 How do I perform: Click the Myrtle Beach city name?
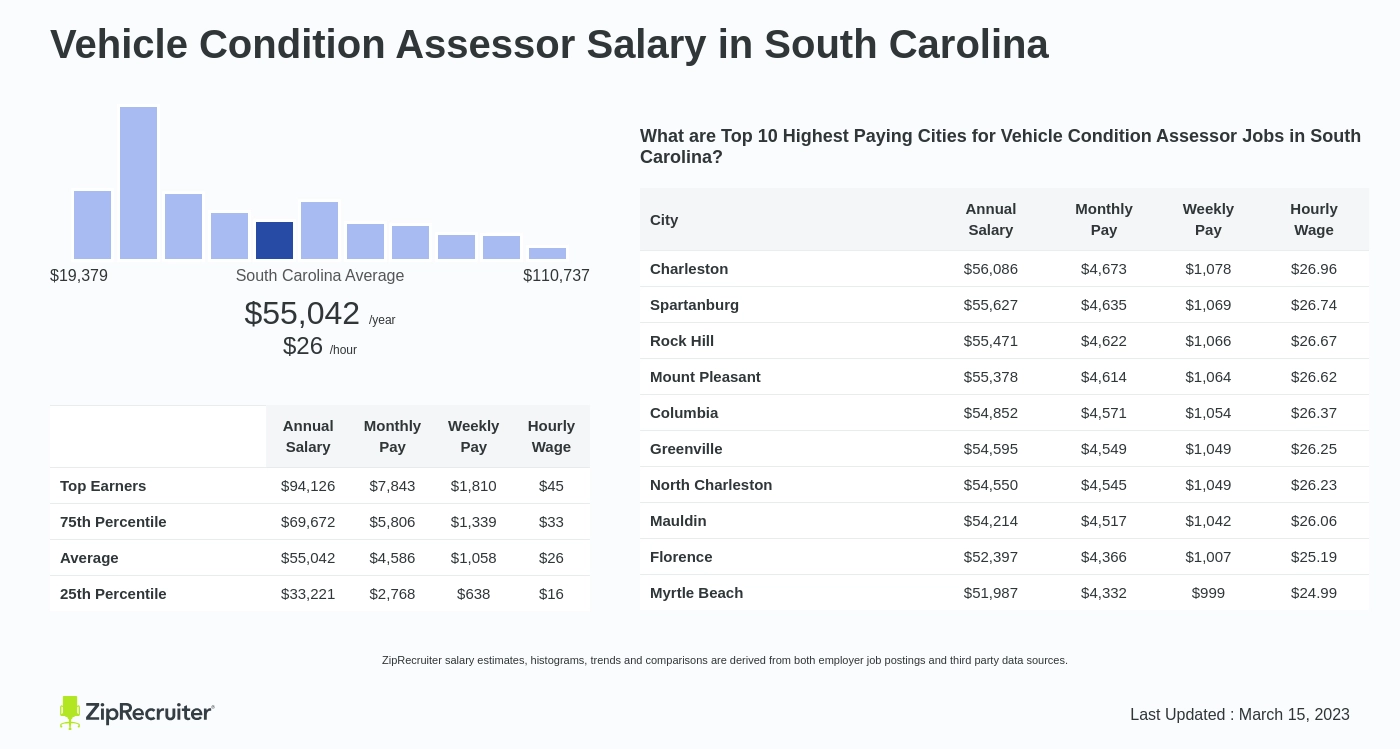click(x=697, y=593)
